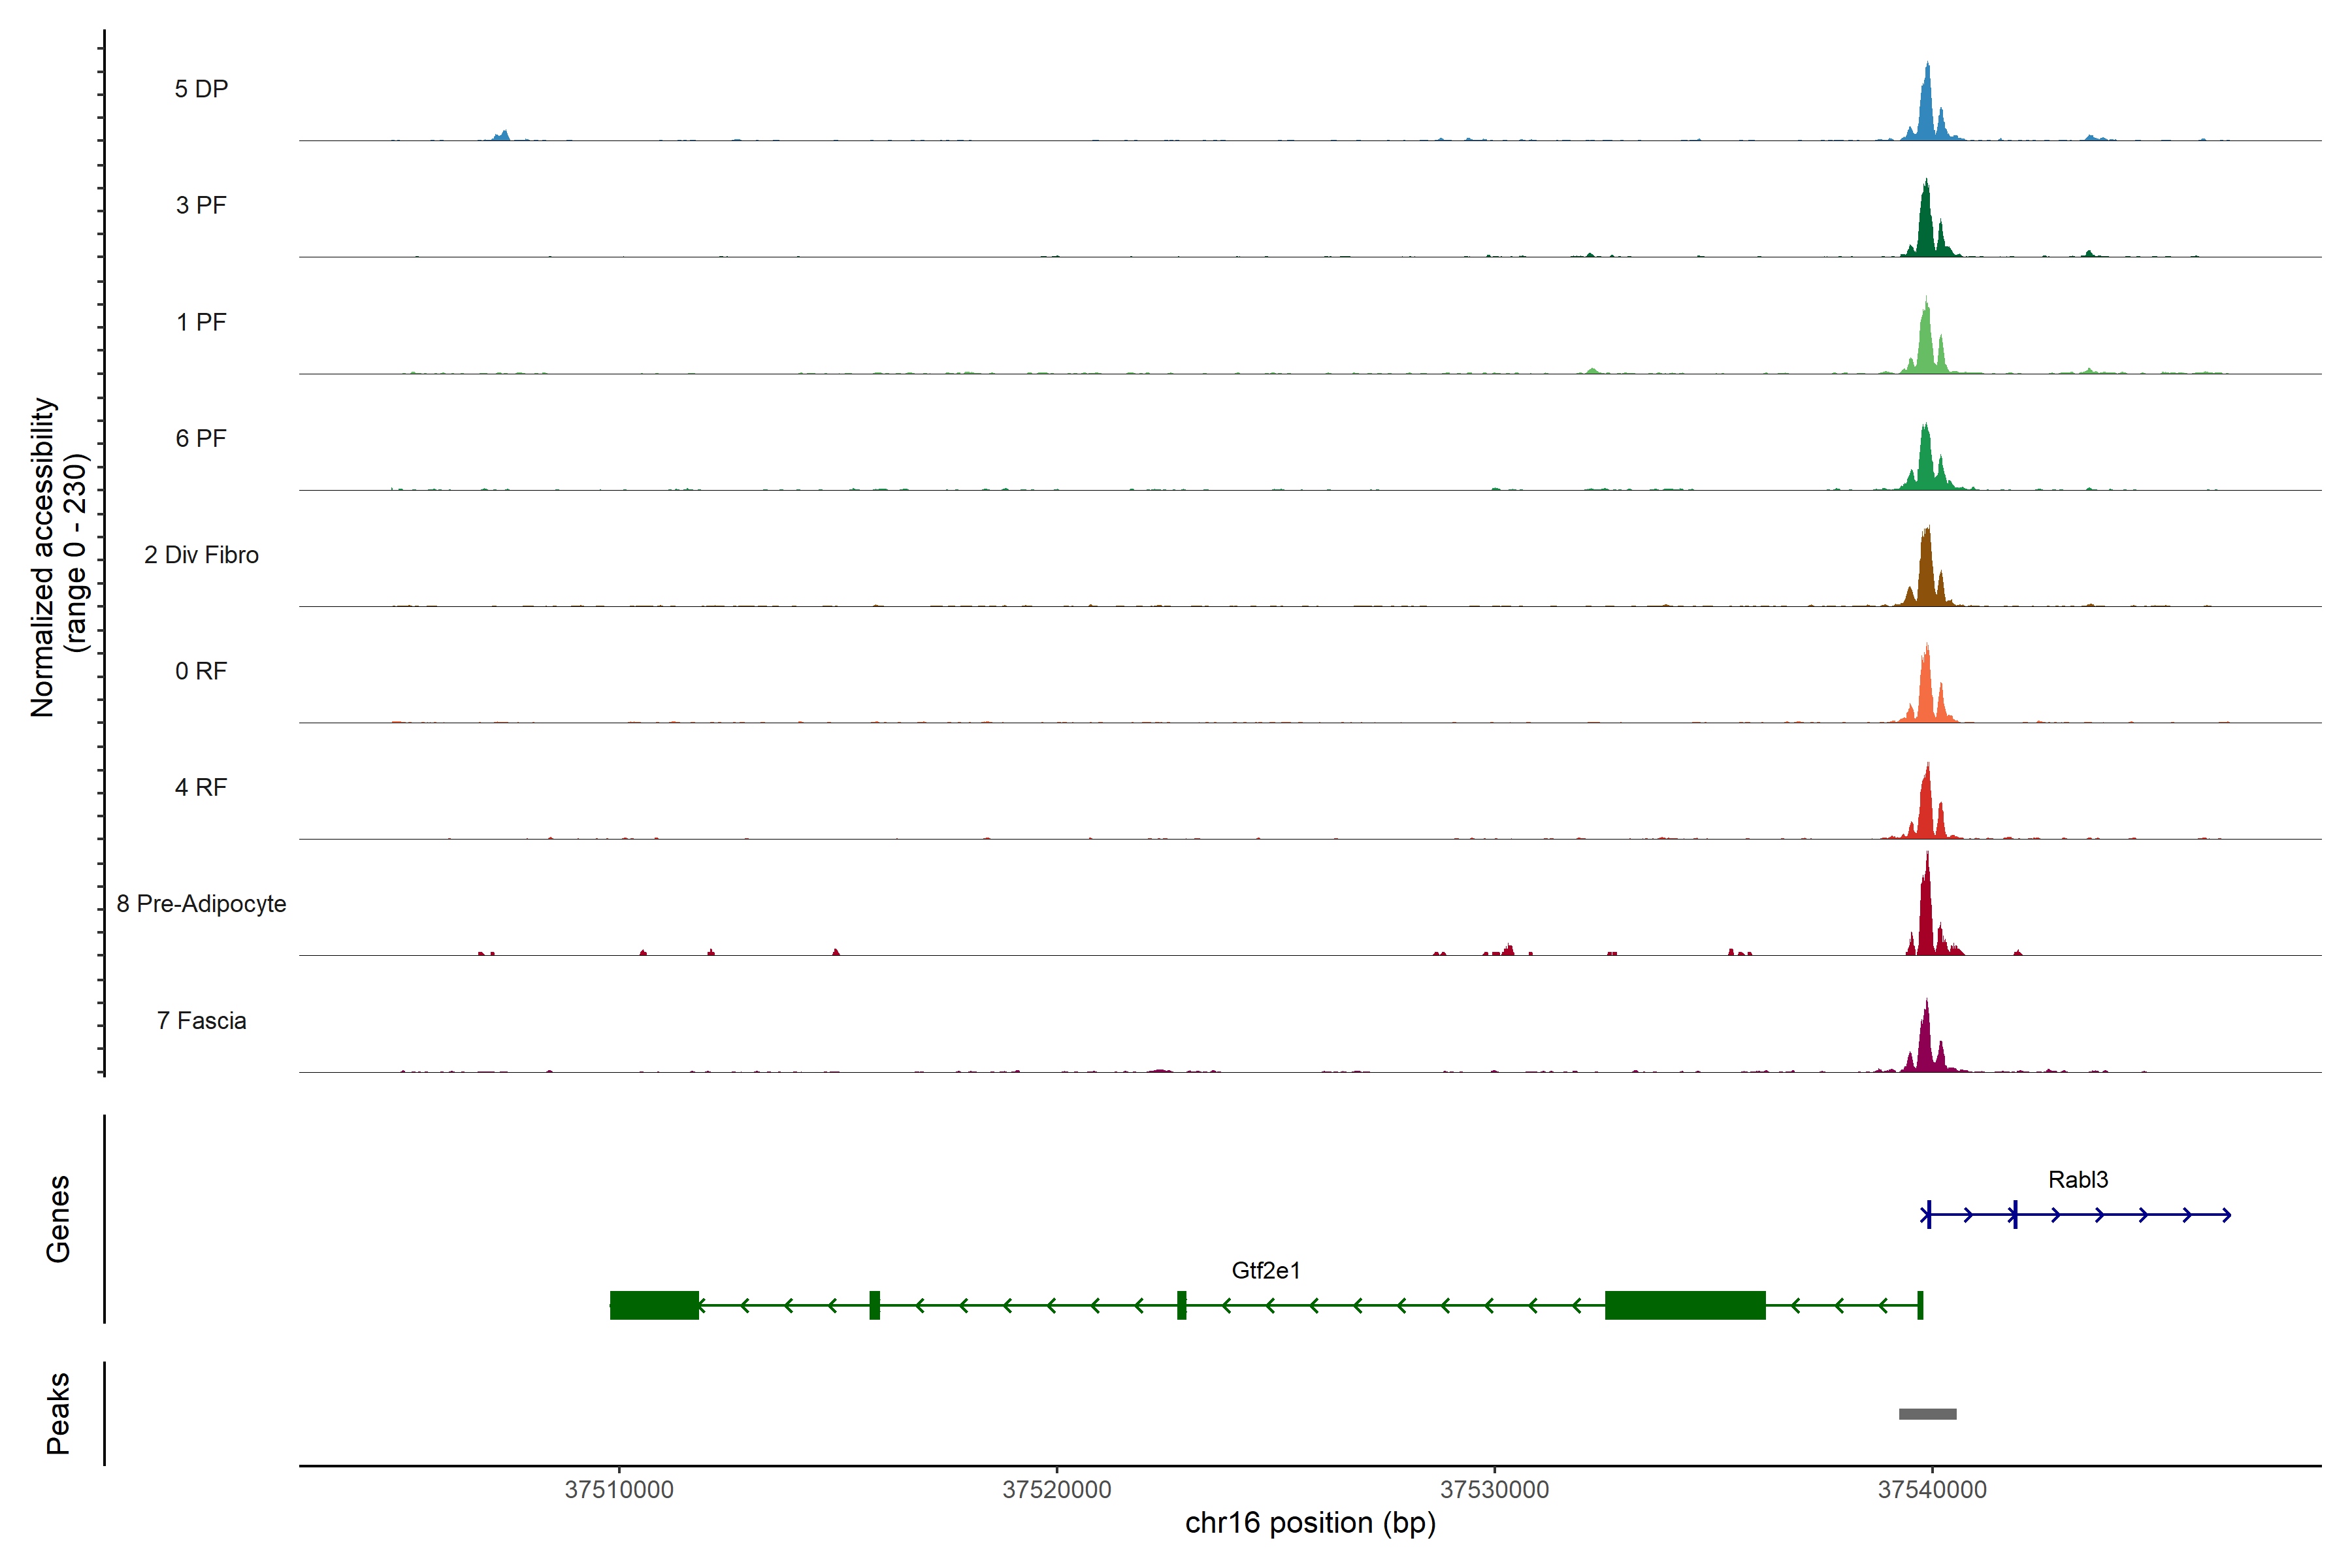This screenshot has width=2352, height=1568.
Task: Click the gray peak region bar
Action: tap(1927, 1414)
